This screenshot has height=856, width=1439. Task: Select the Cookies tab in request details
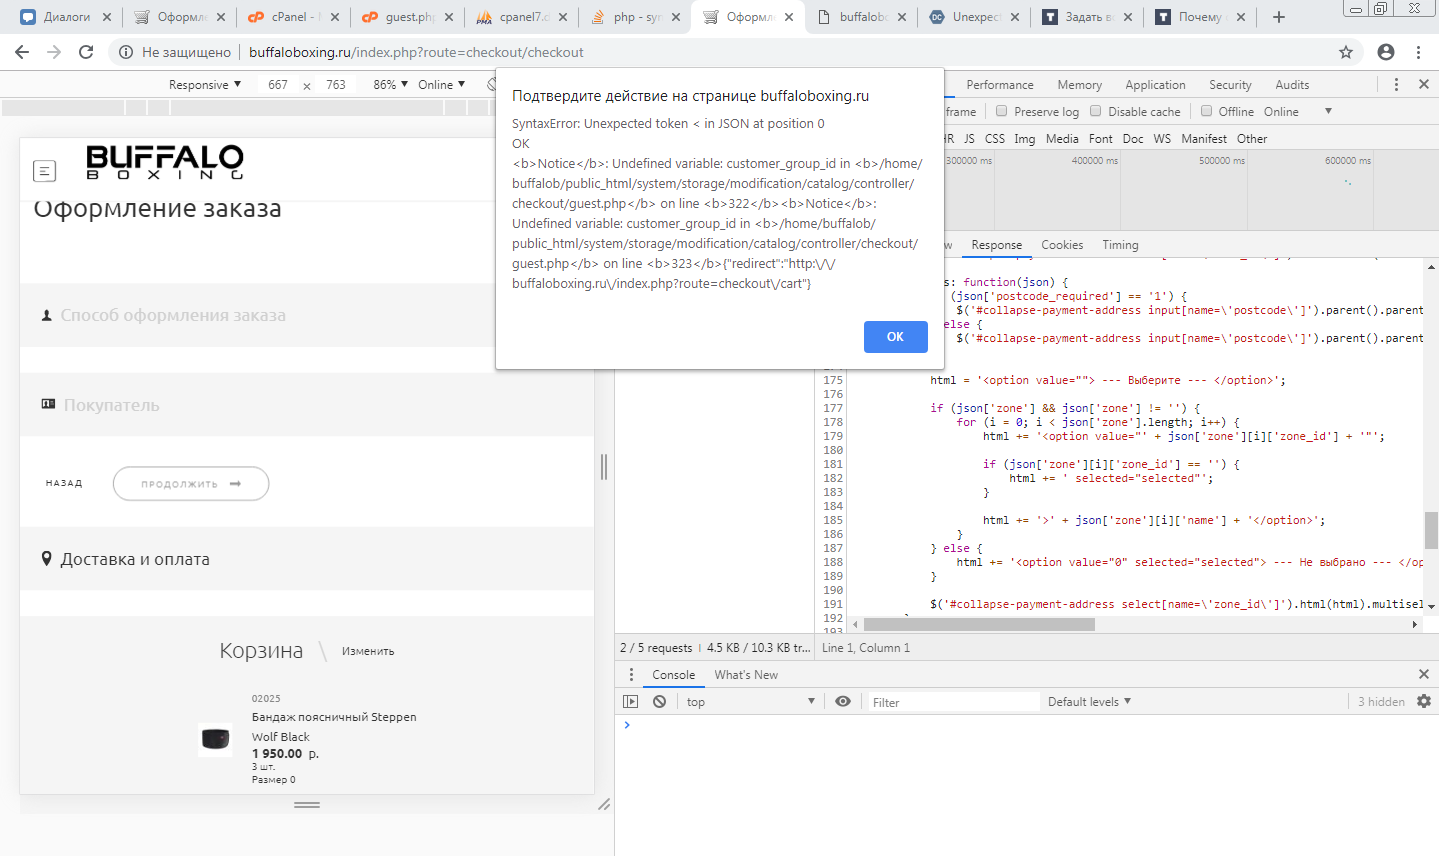coord(1062,245)
